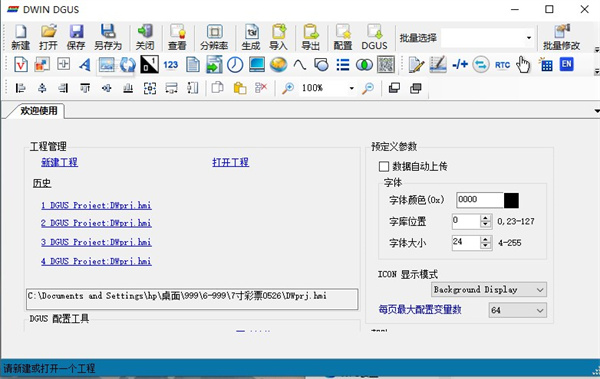
Task: Select the analog clock display tool
Action: 235,64
